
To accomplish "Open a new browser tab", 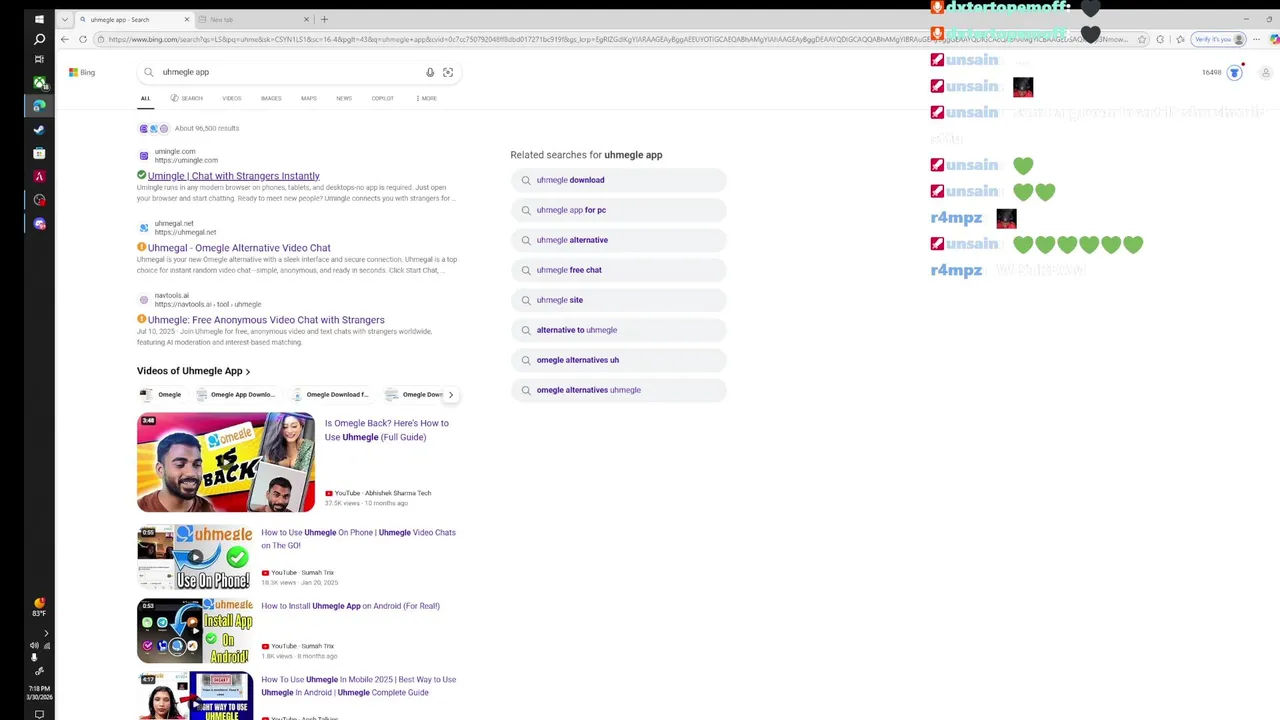I will (324, 19).
